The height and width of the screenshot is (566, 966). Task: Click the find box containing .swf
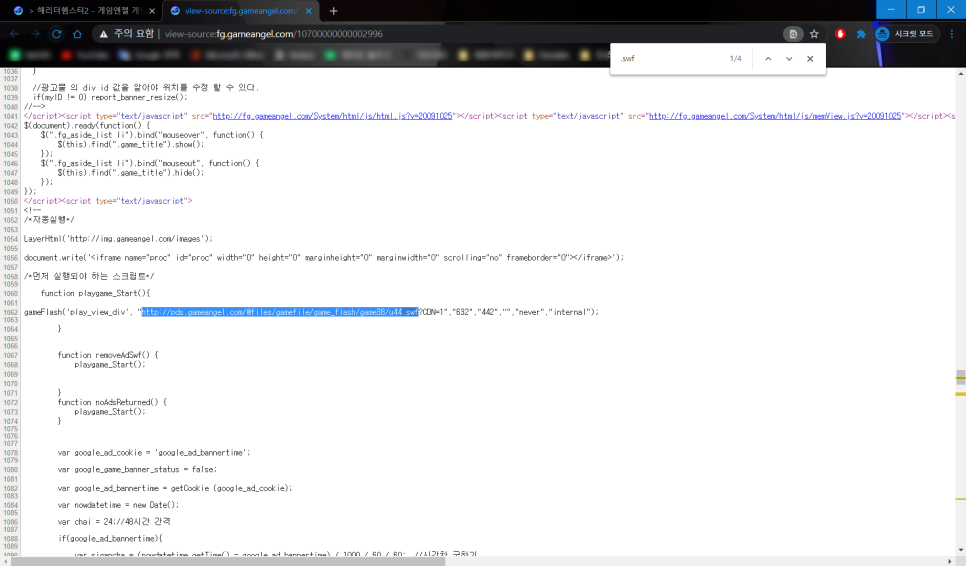[x=668, y=59]
